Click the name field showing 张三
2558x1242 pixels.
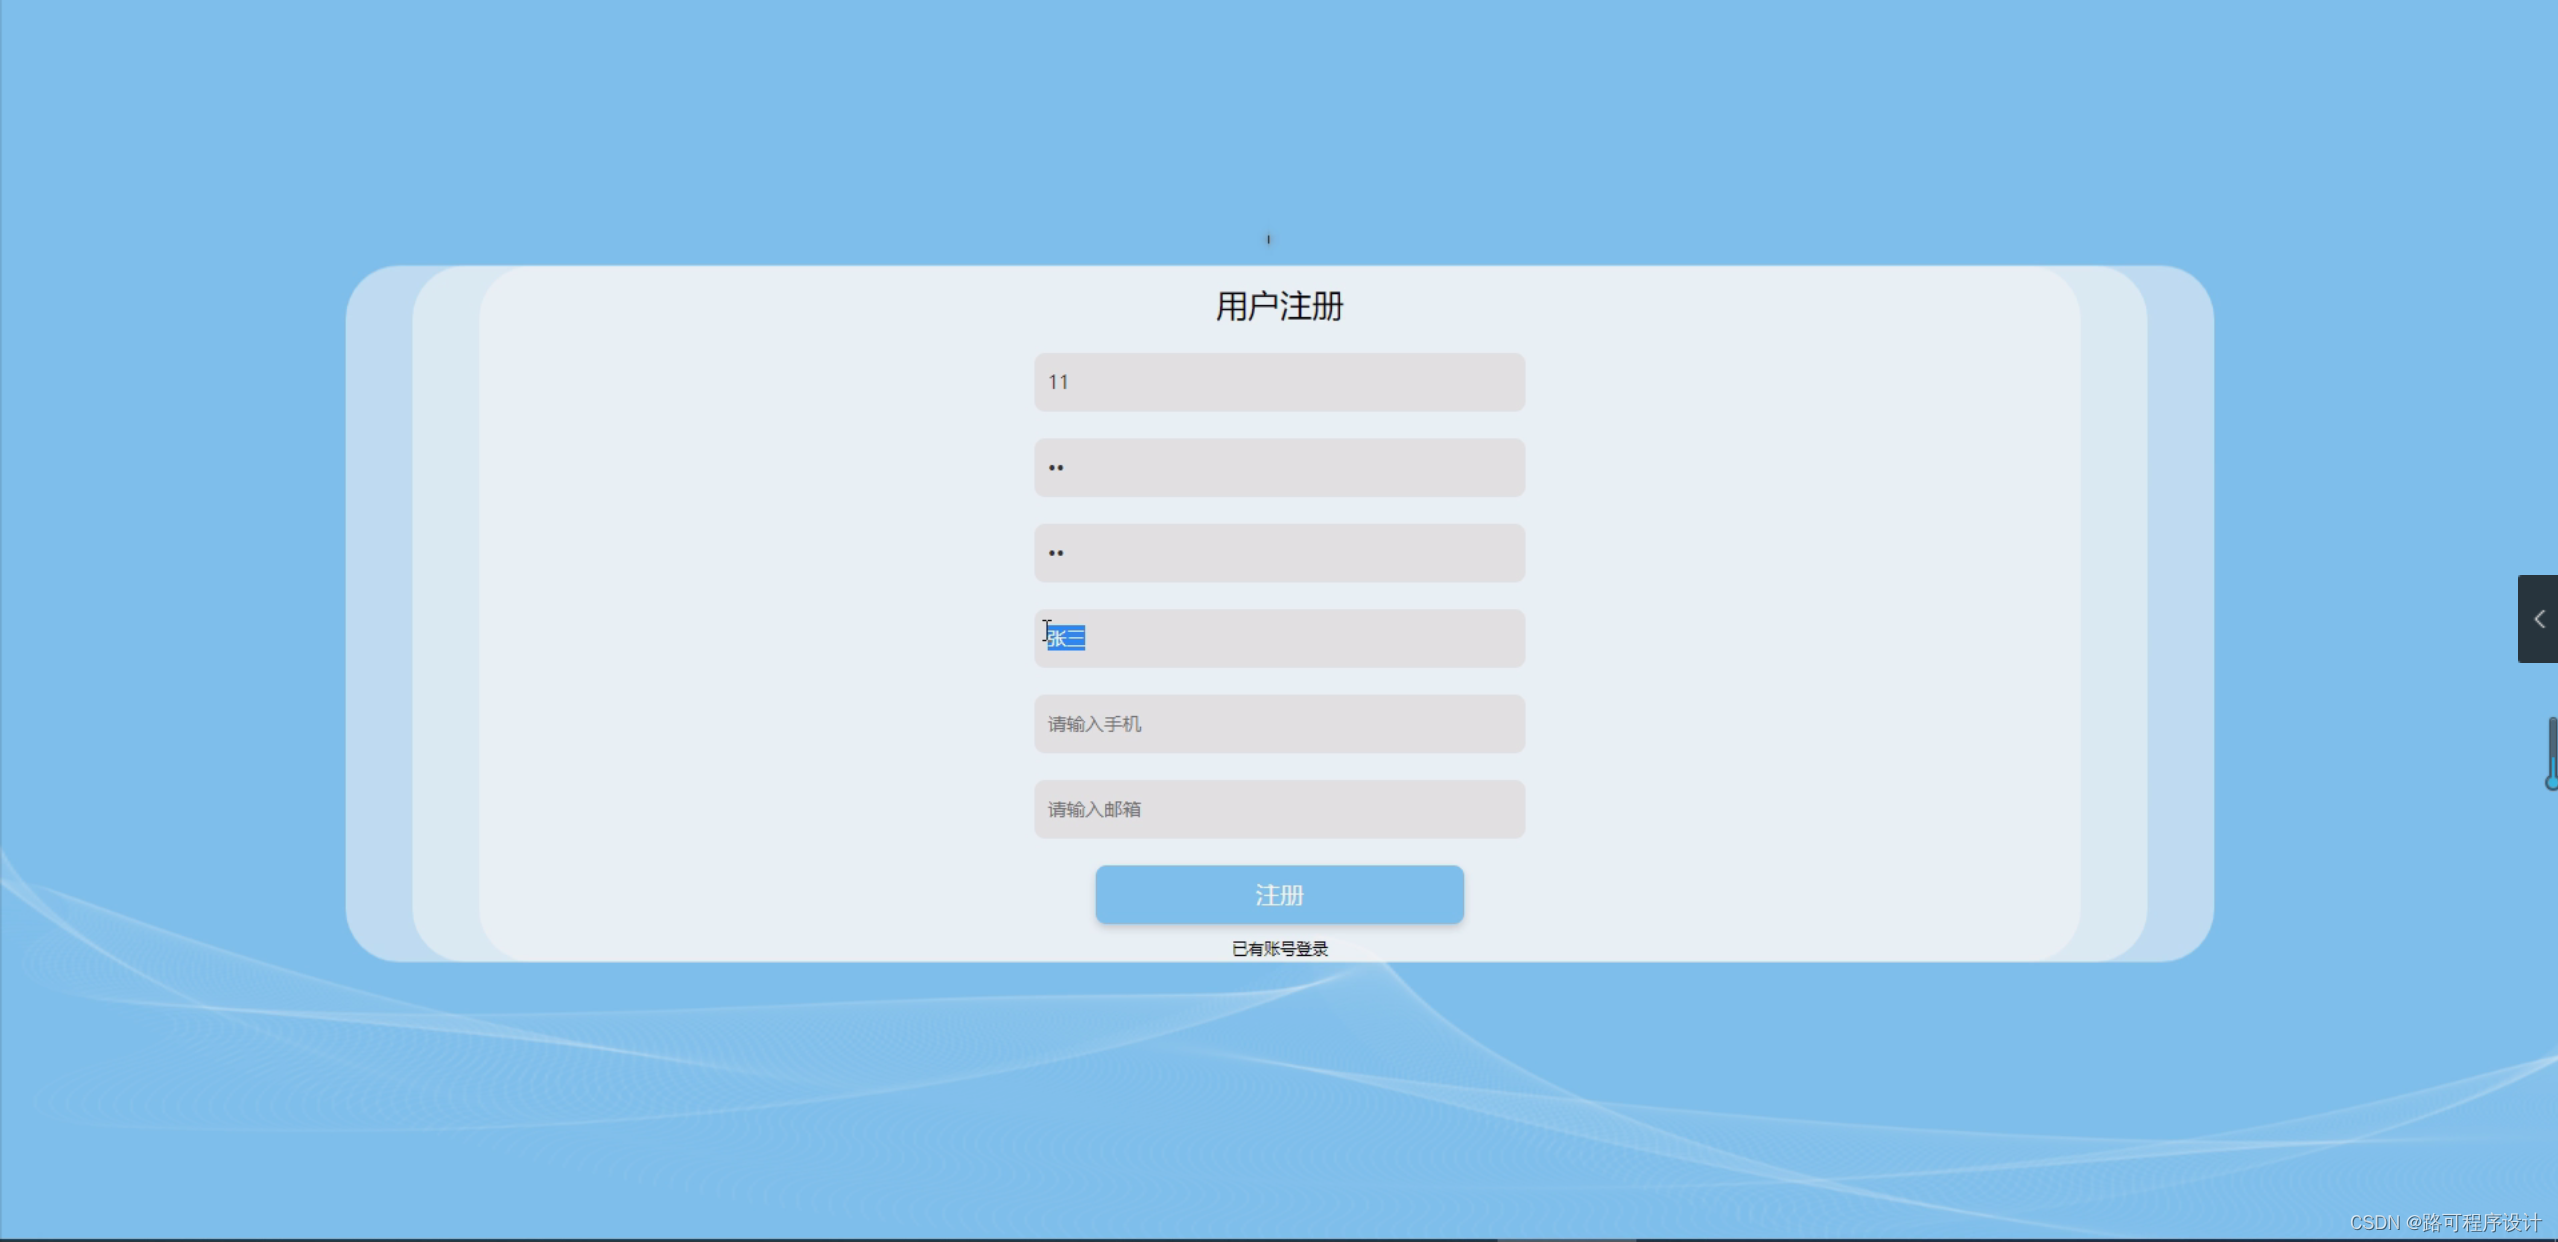click(x=1278, y=638)
